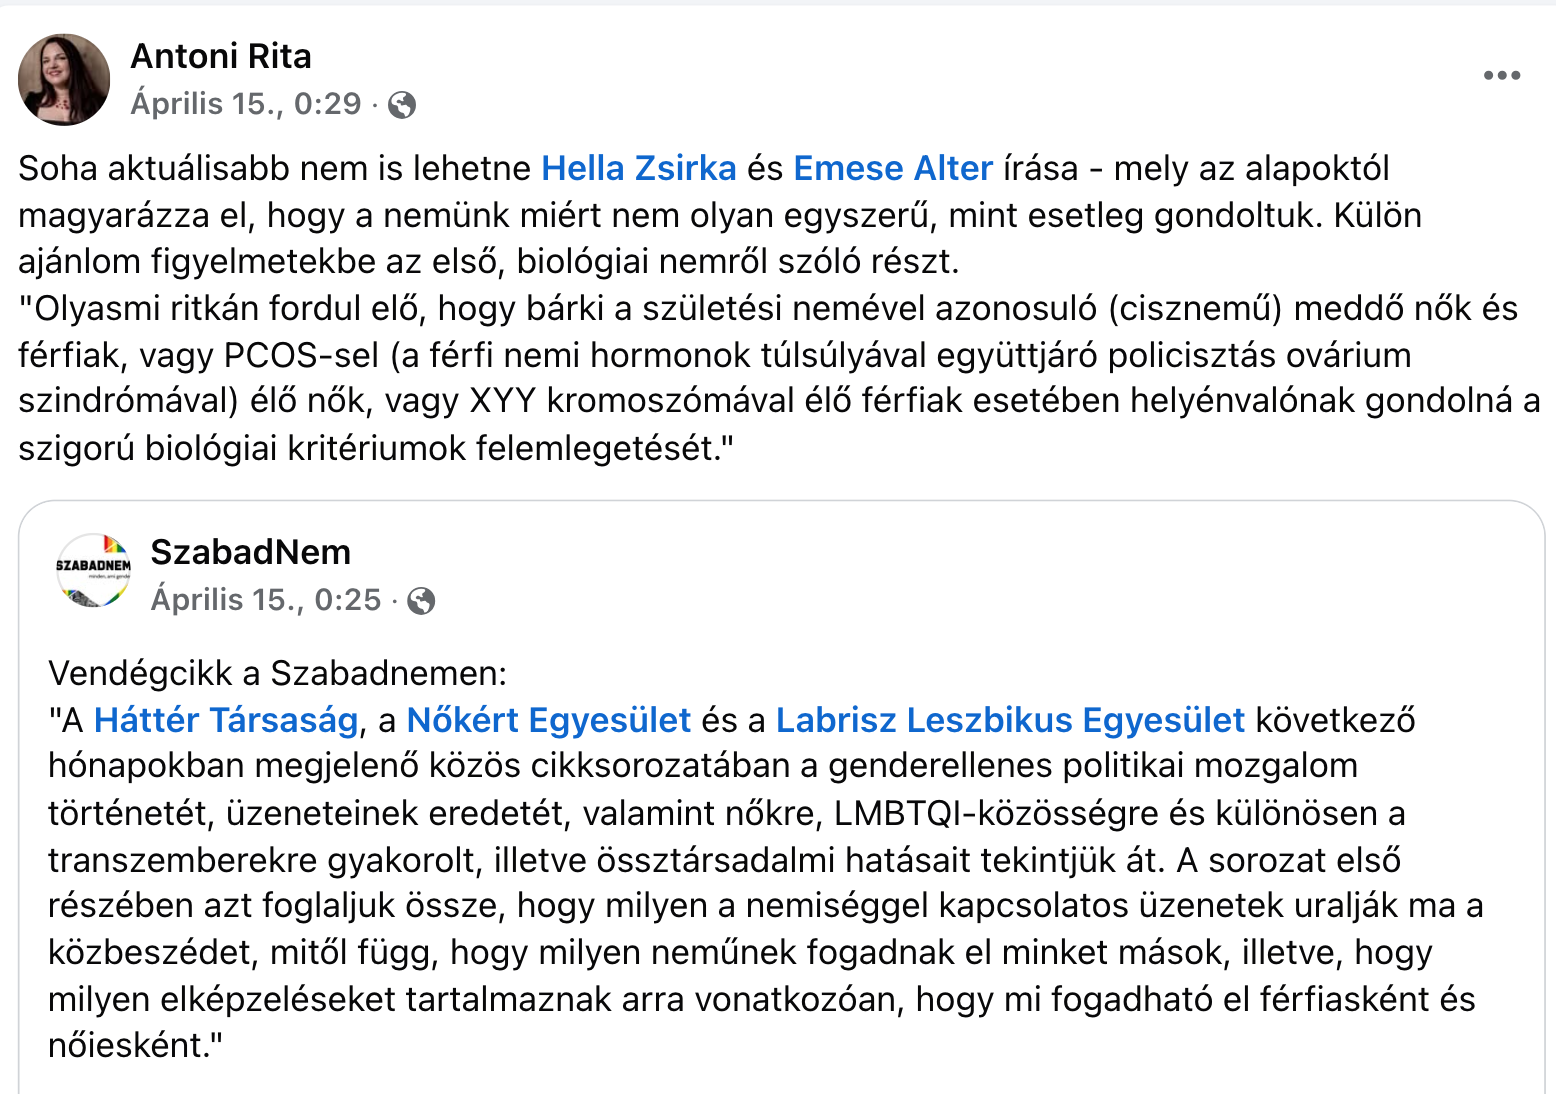Open the Hella Zsirka profile link
1556x1094 pixels.
(638, 168)
